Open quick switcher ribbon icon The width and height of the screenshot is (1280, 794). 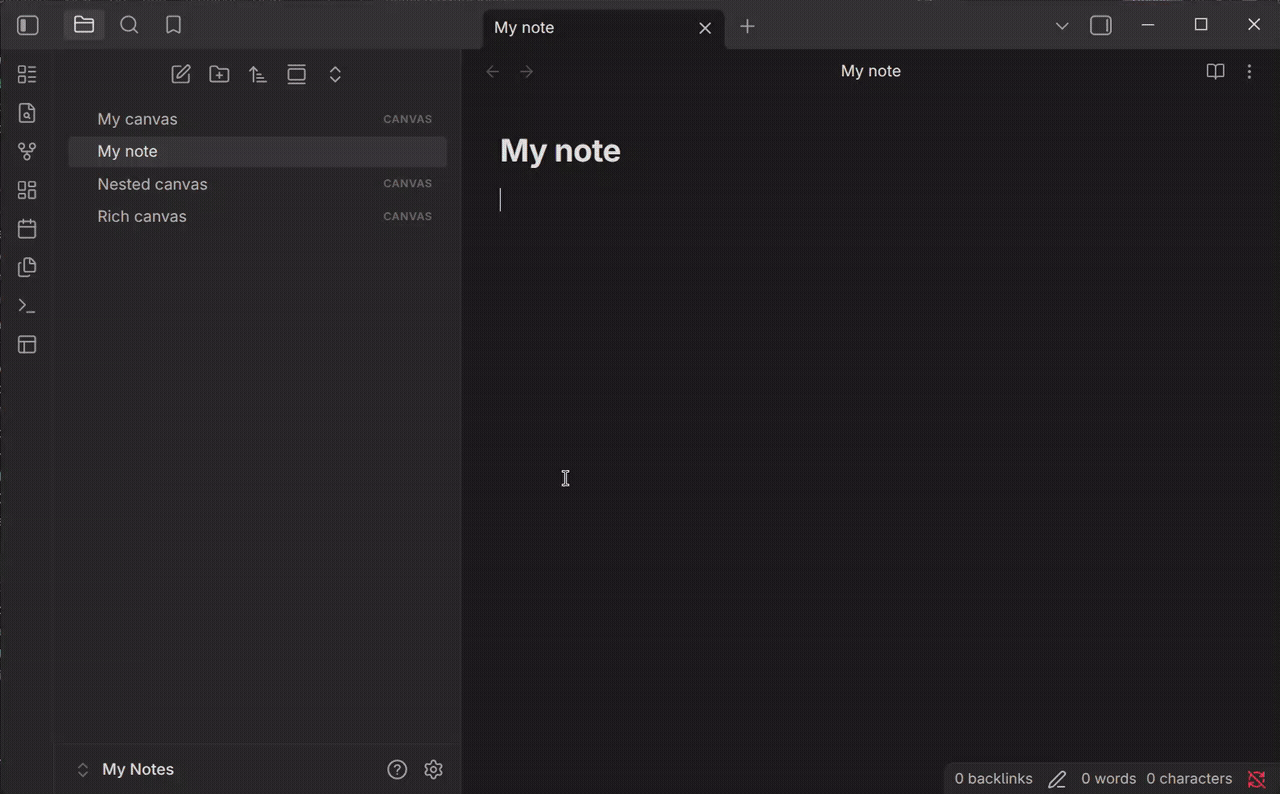coord(27,74)
